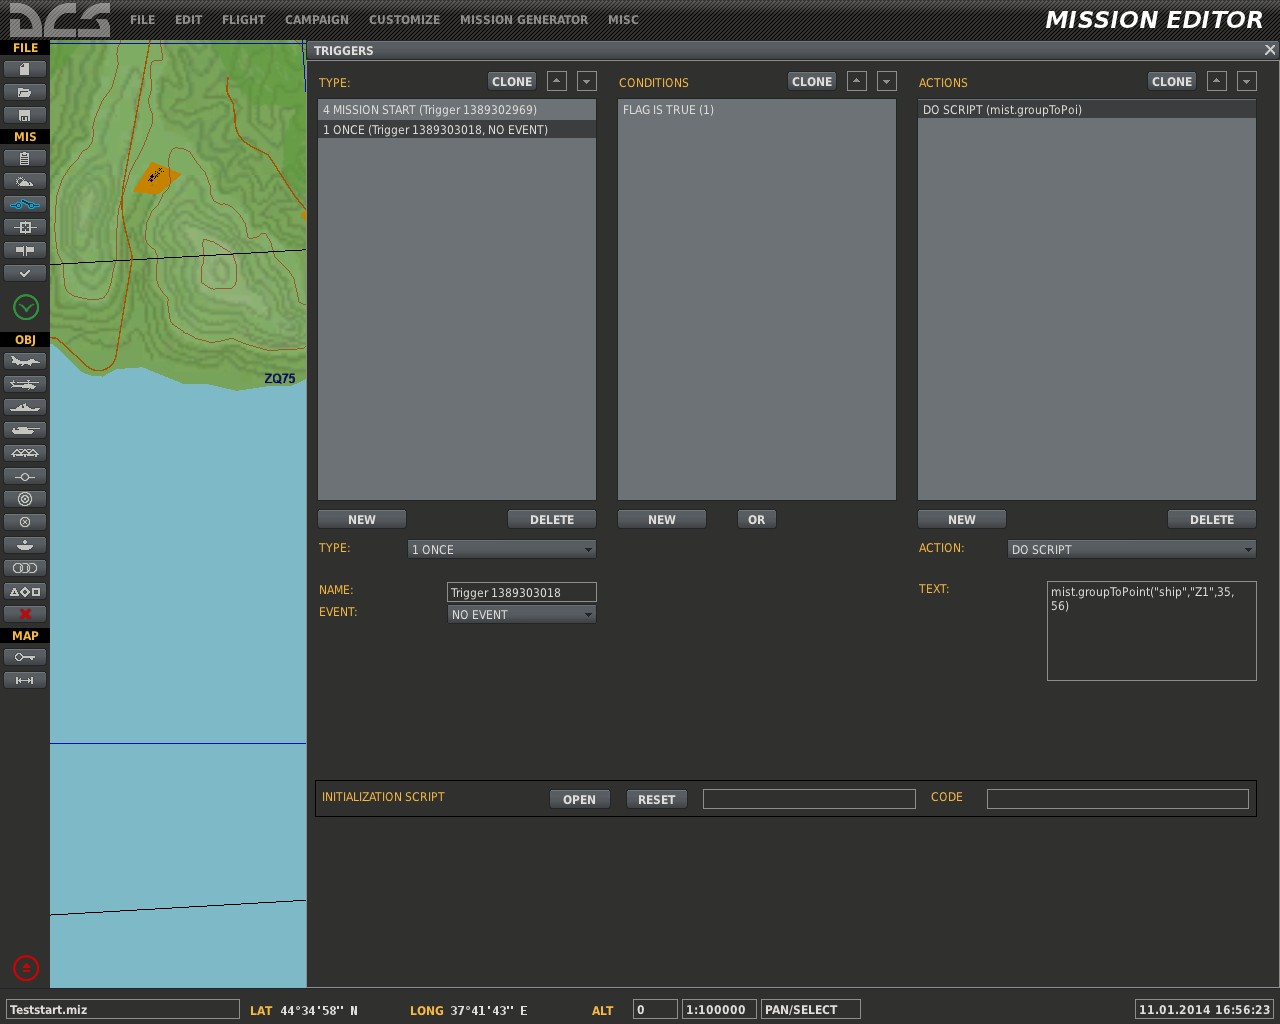Click NEW under the triggers list
The width and height of the screenshot is (1280, 1024).
(x=362, y=519)
